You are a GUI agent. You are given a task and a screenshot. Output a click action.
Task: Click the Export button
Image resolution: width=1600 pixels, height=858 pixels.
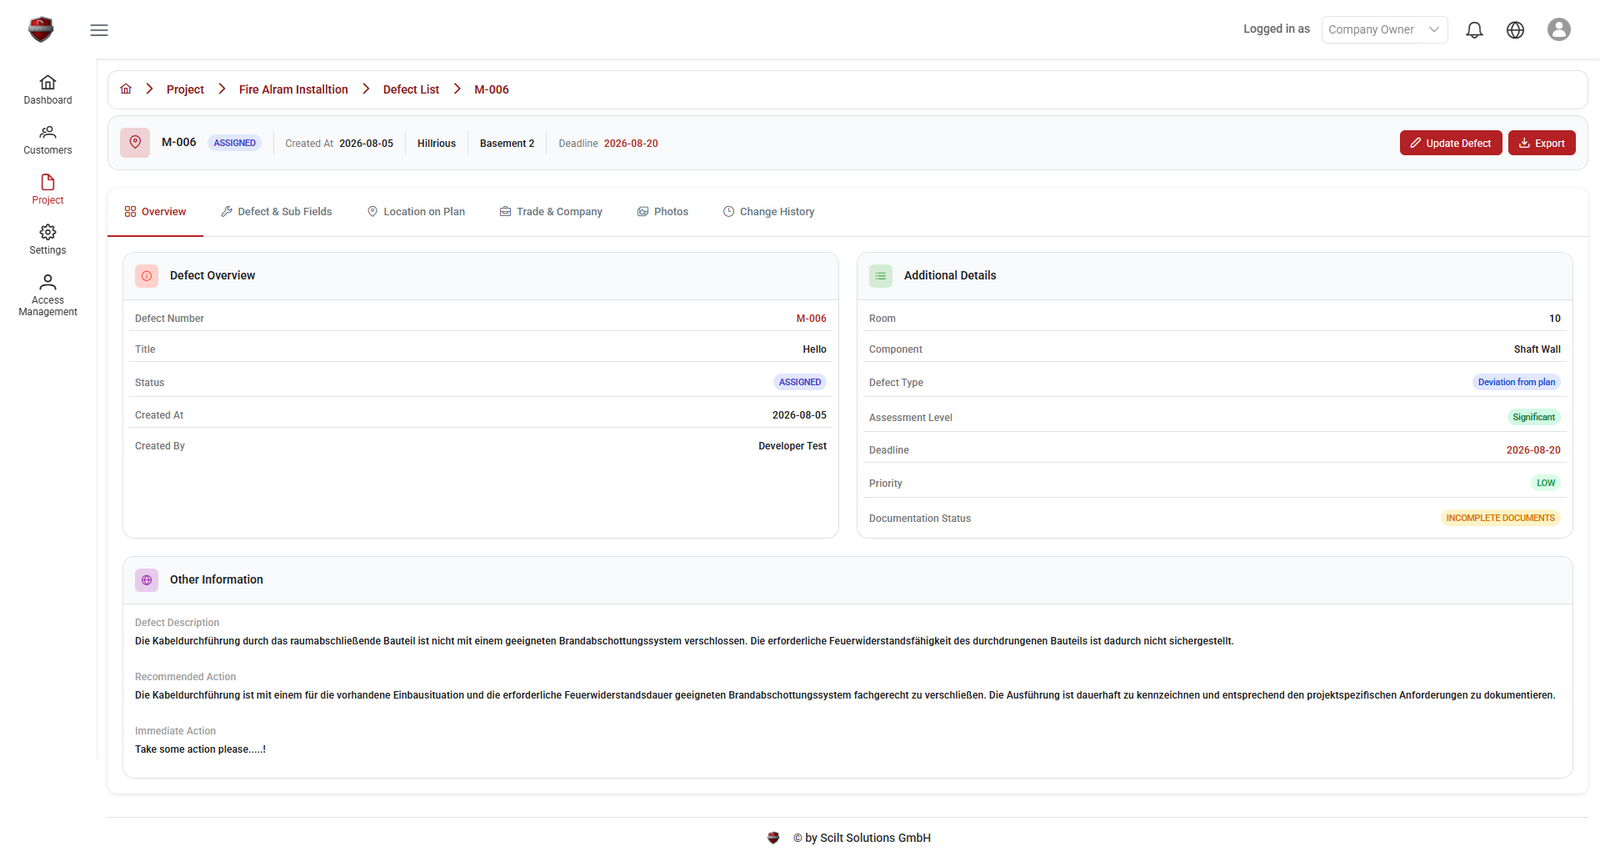click(x=1542, y=143)
